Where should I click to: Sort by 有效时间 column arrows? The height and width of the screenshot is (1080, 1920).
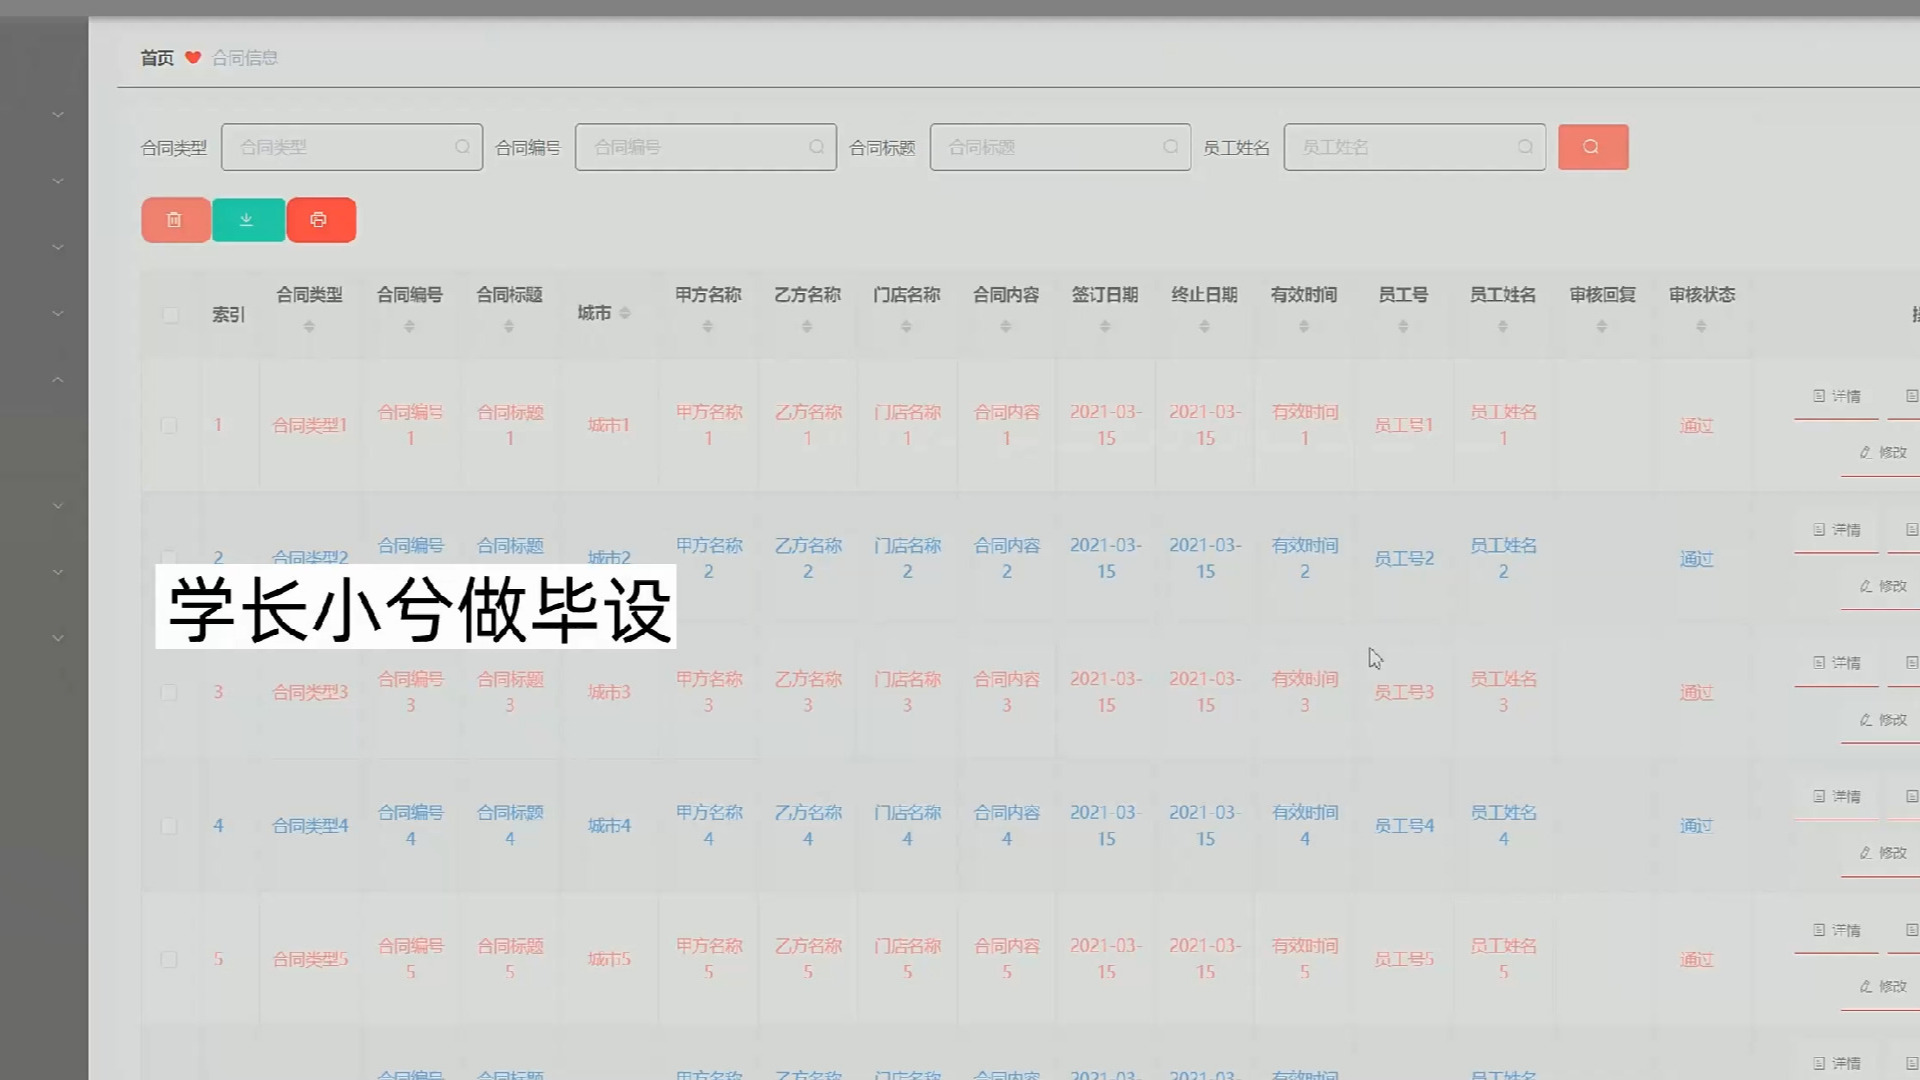pyautogui.click(x=1304, y=326)
